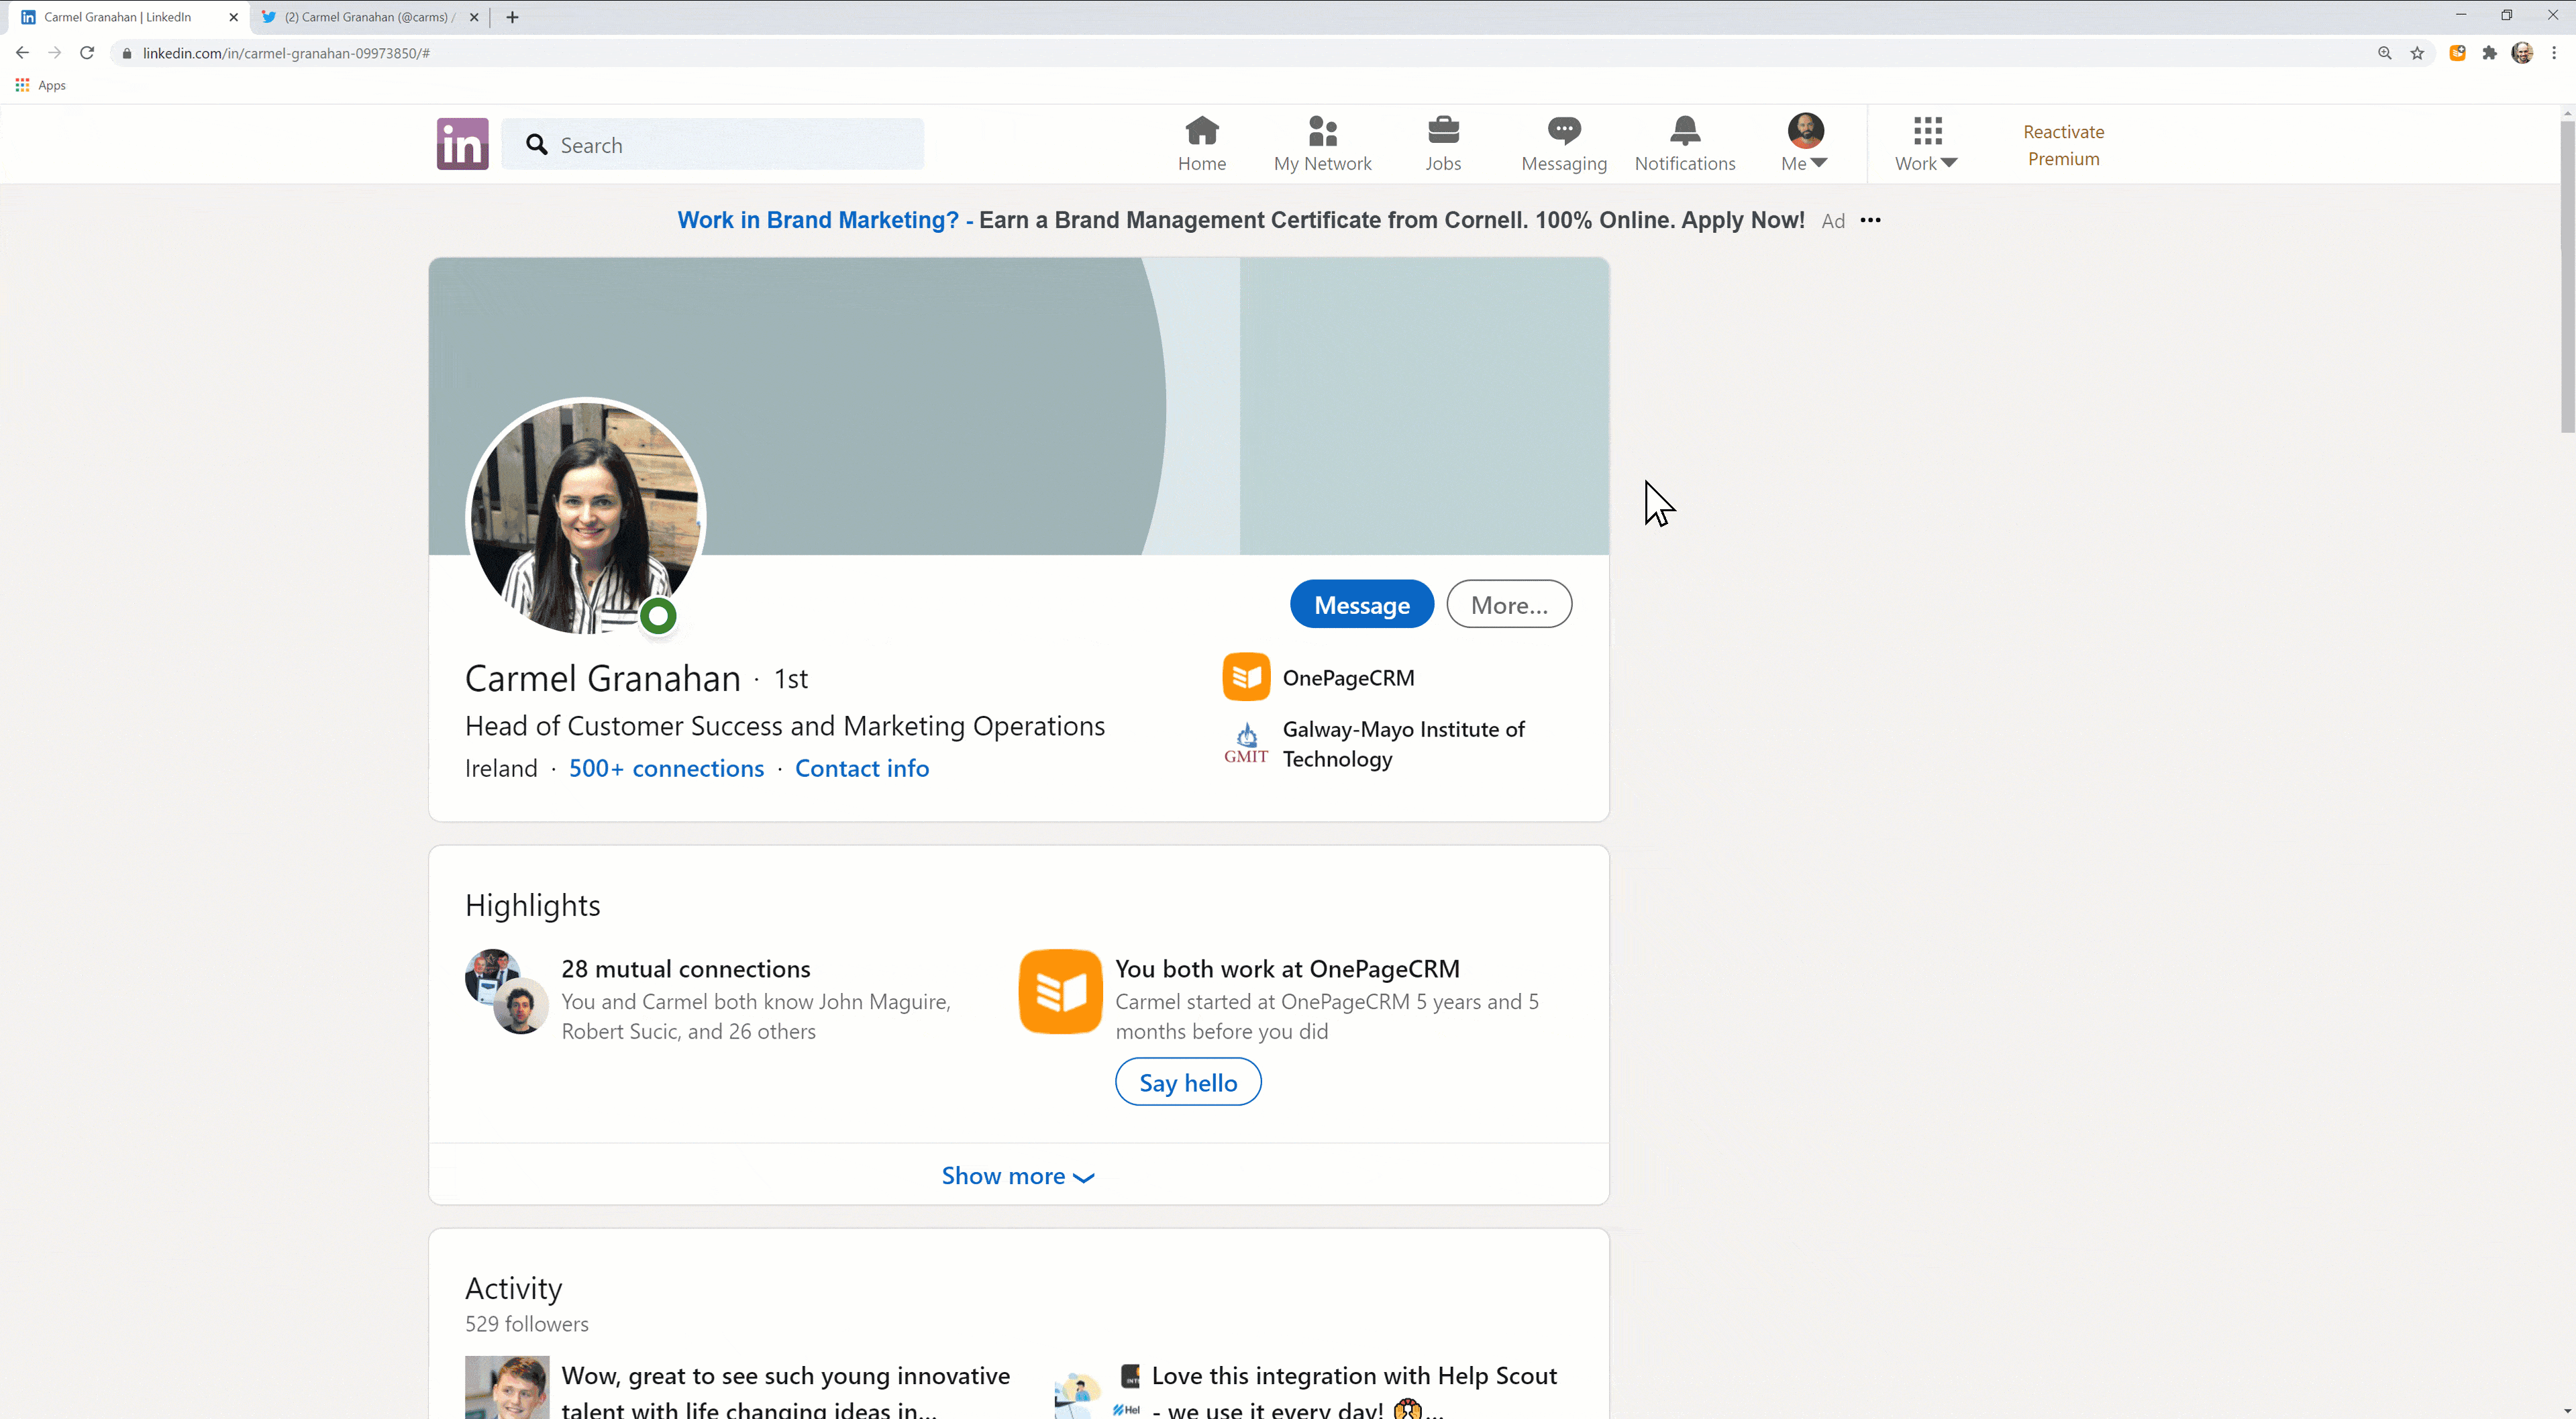The width and height of the screenshot is (2576, 1419).
Task: Open Messaging speech bubble icon
Action: point(1564,144)
